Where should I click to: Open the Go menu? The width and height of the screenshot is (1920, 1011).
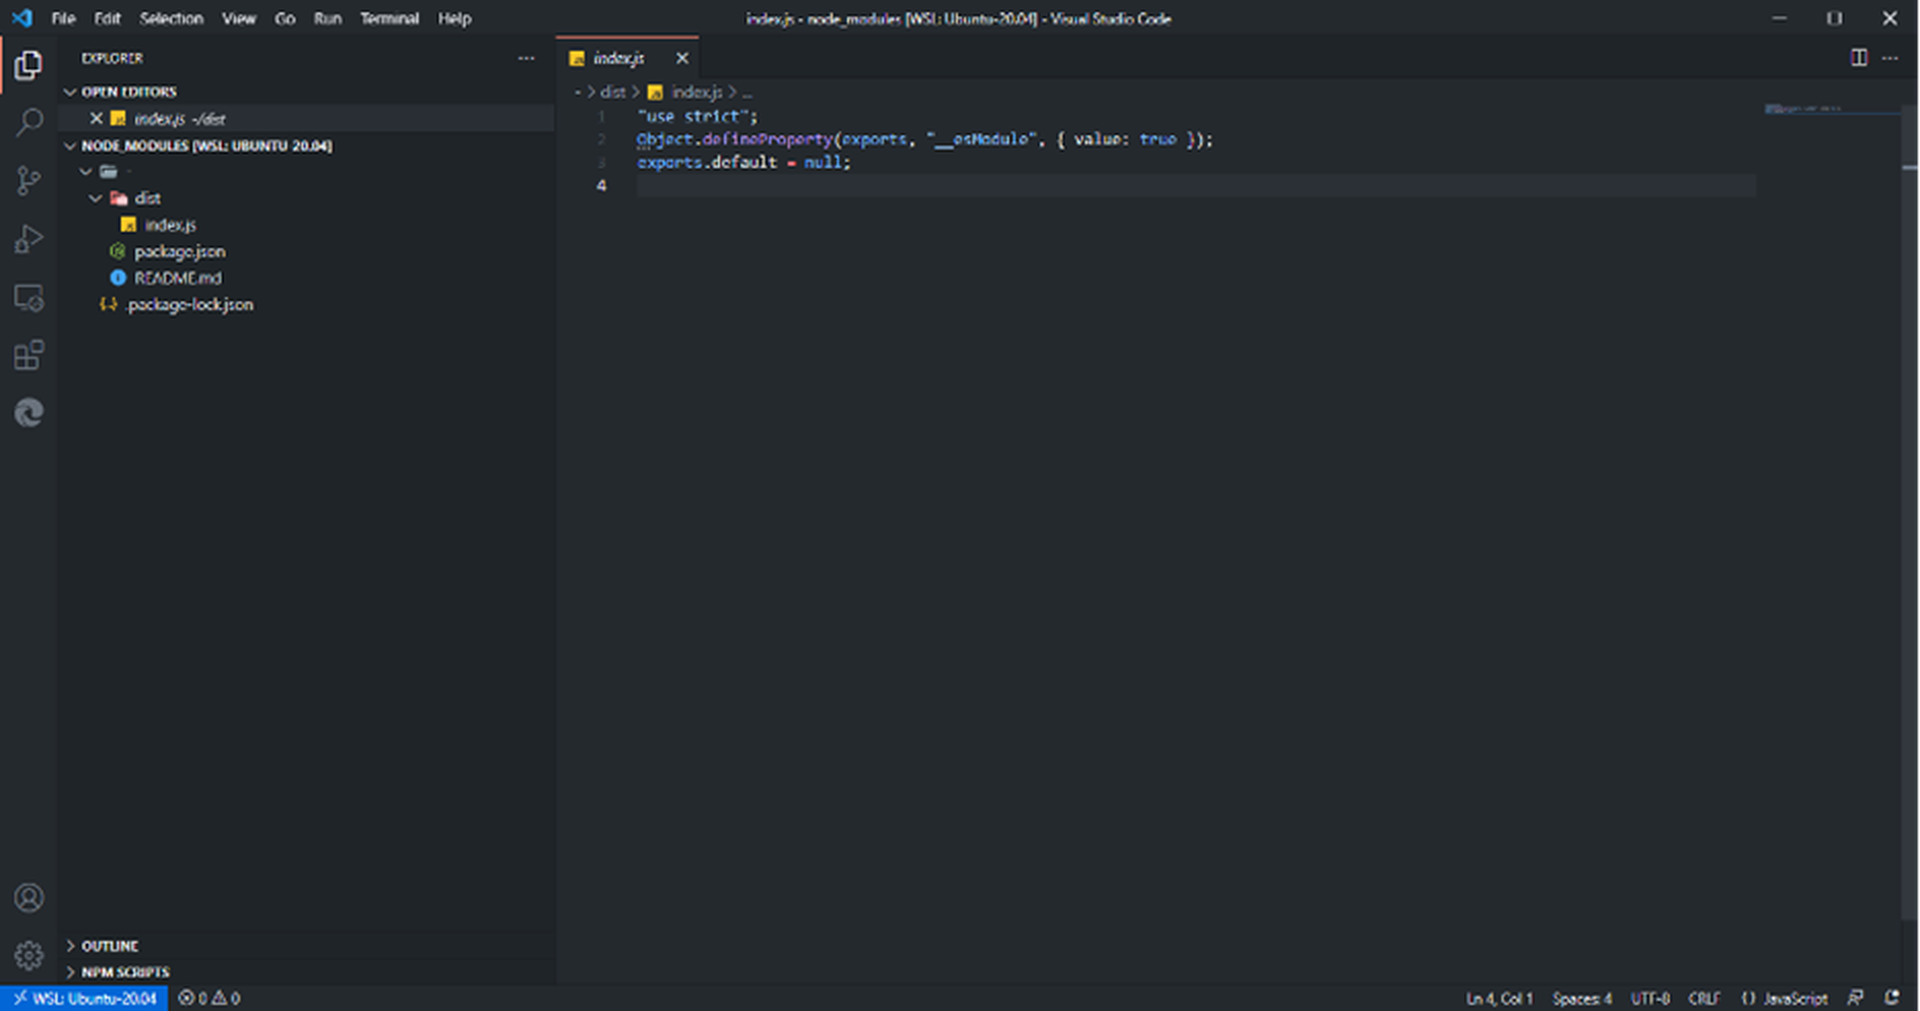click(x=285, y=18)
